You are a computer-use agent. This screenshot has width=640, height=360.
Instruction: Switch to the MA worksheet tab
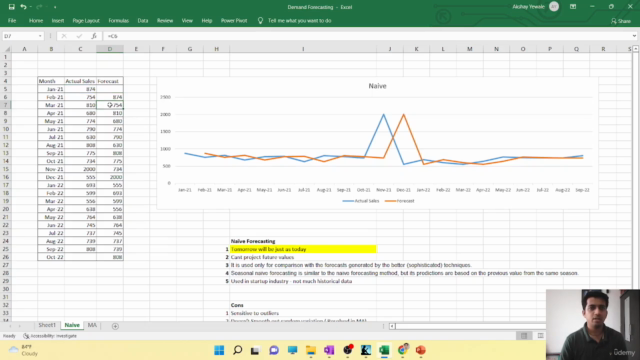click(92, 325)
